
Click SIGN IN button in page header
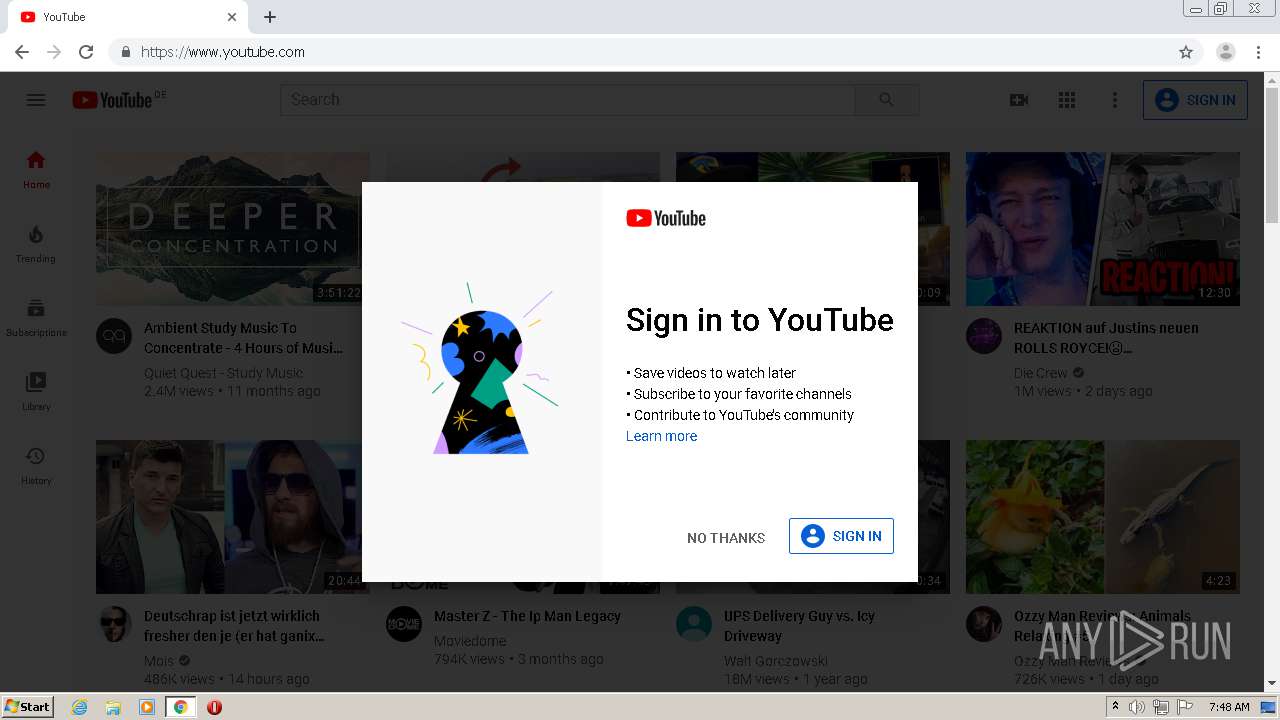(1195, 100)
